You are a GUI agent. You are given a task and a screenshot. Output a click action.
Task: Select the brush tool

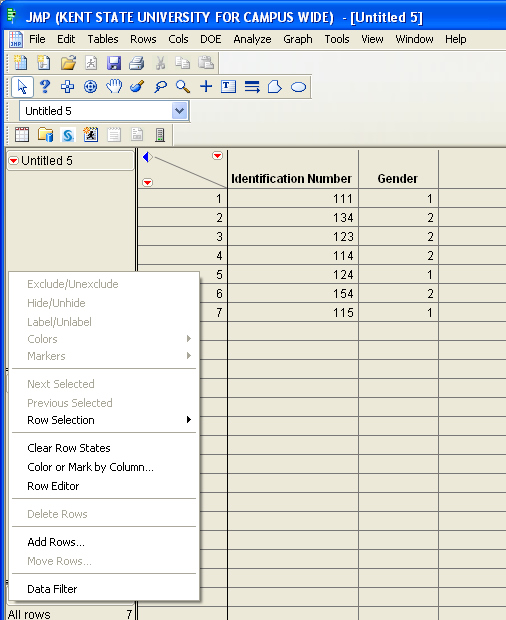[x=137, y=87]
